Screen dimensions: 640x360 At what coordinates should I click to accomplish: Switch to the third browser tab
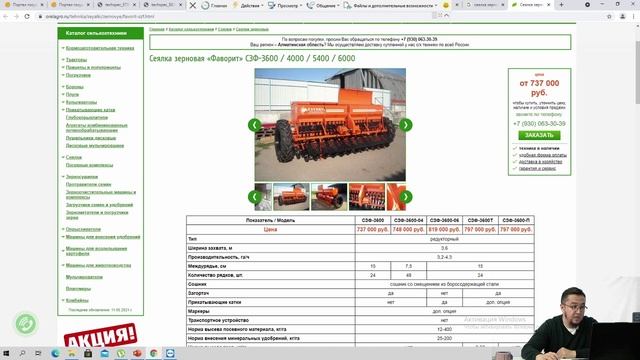[x=116, y=5]
